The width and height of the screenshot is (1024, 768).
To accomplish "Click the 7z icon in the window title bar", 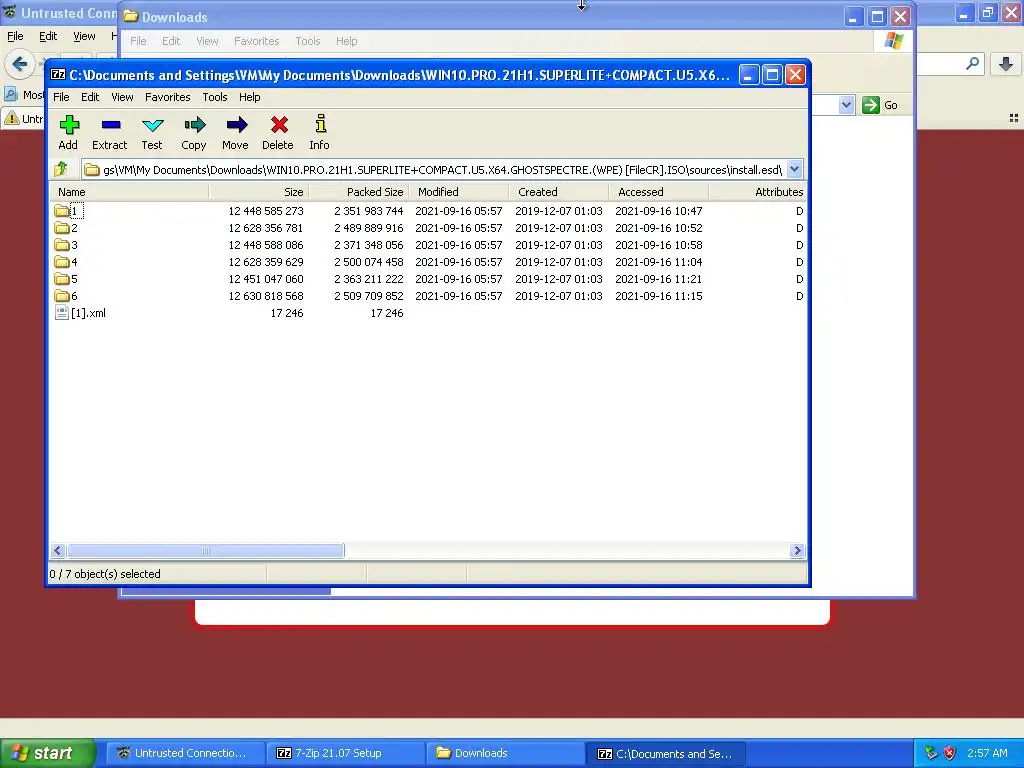I will pyautogui.click(x=58, y=74).
